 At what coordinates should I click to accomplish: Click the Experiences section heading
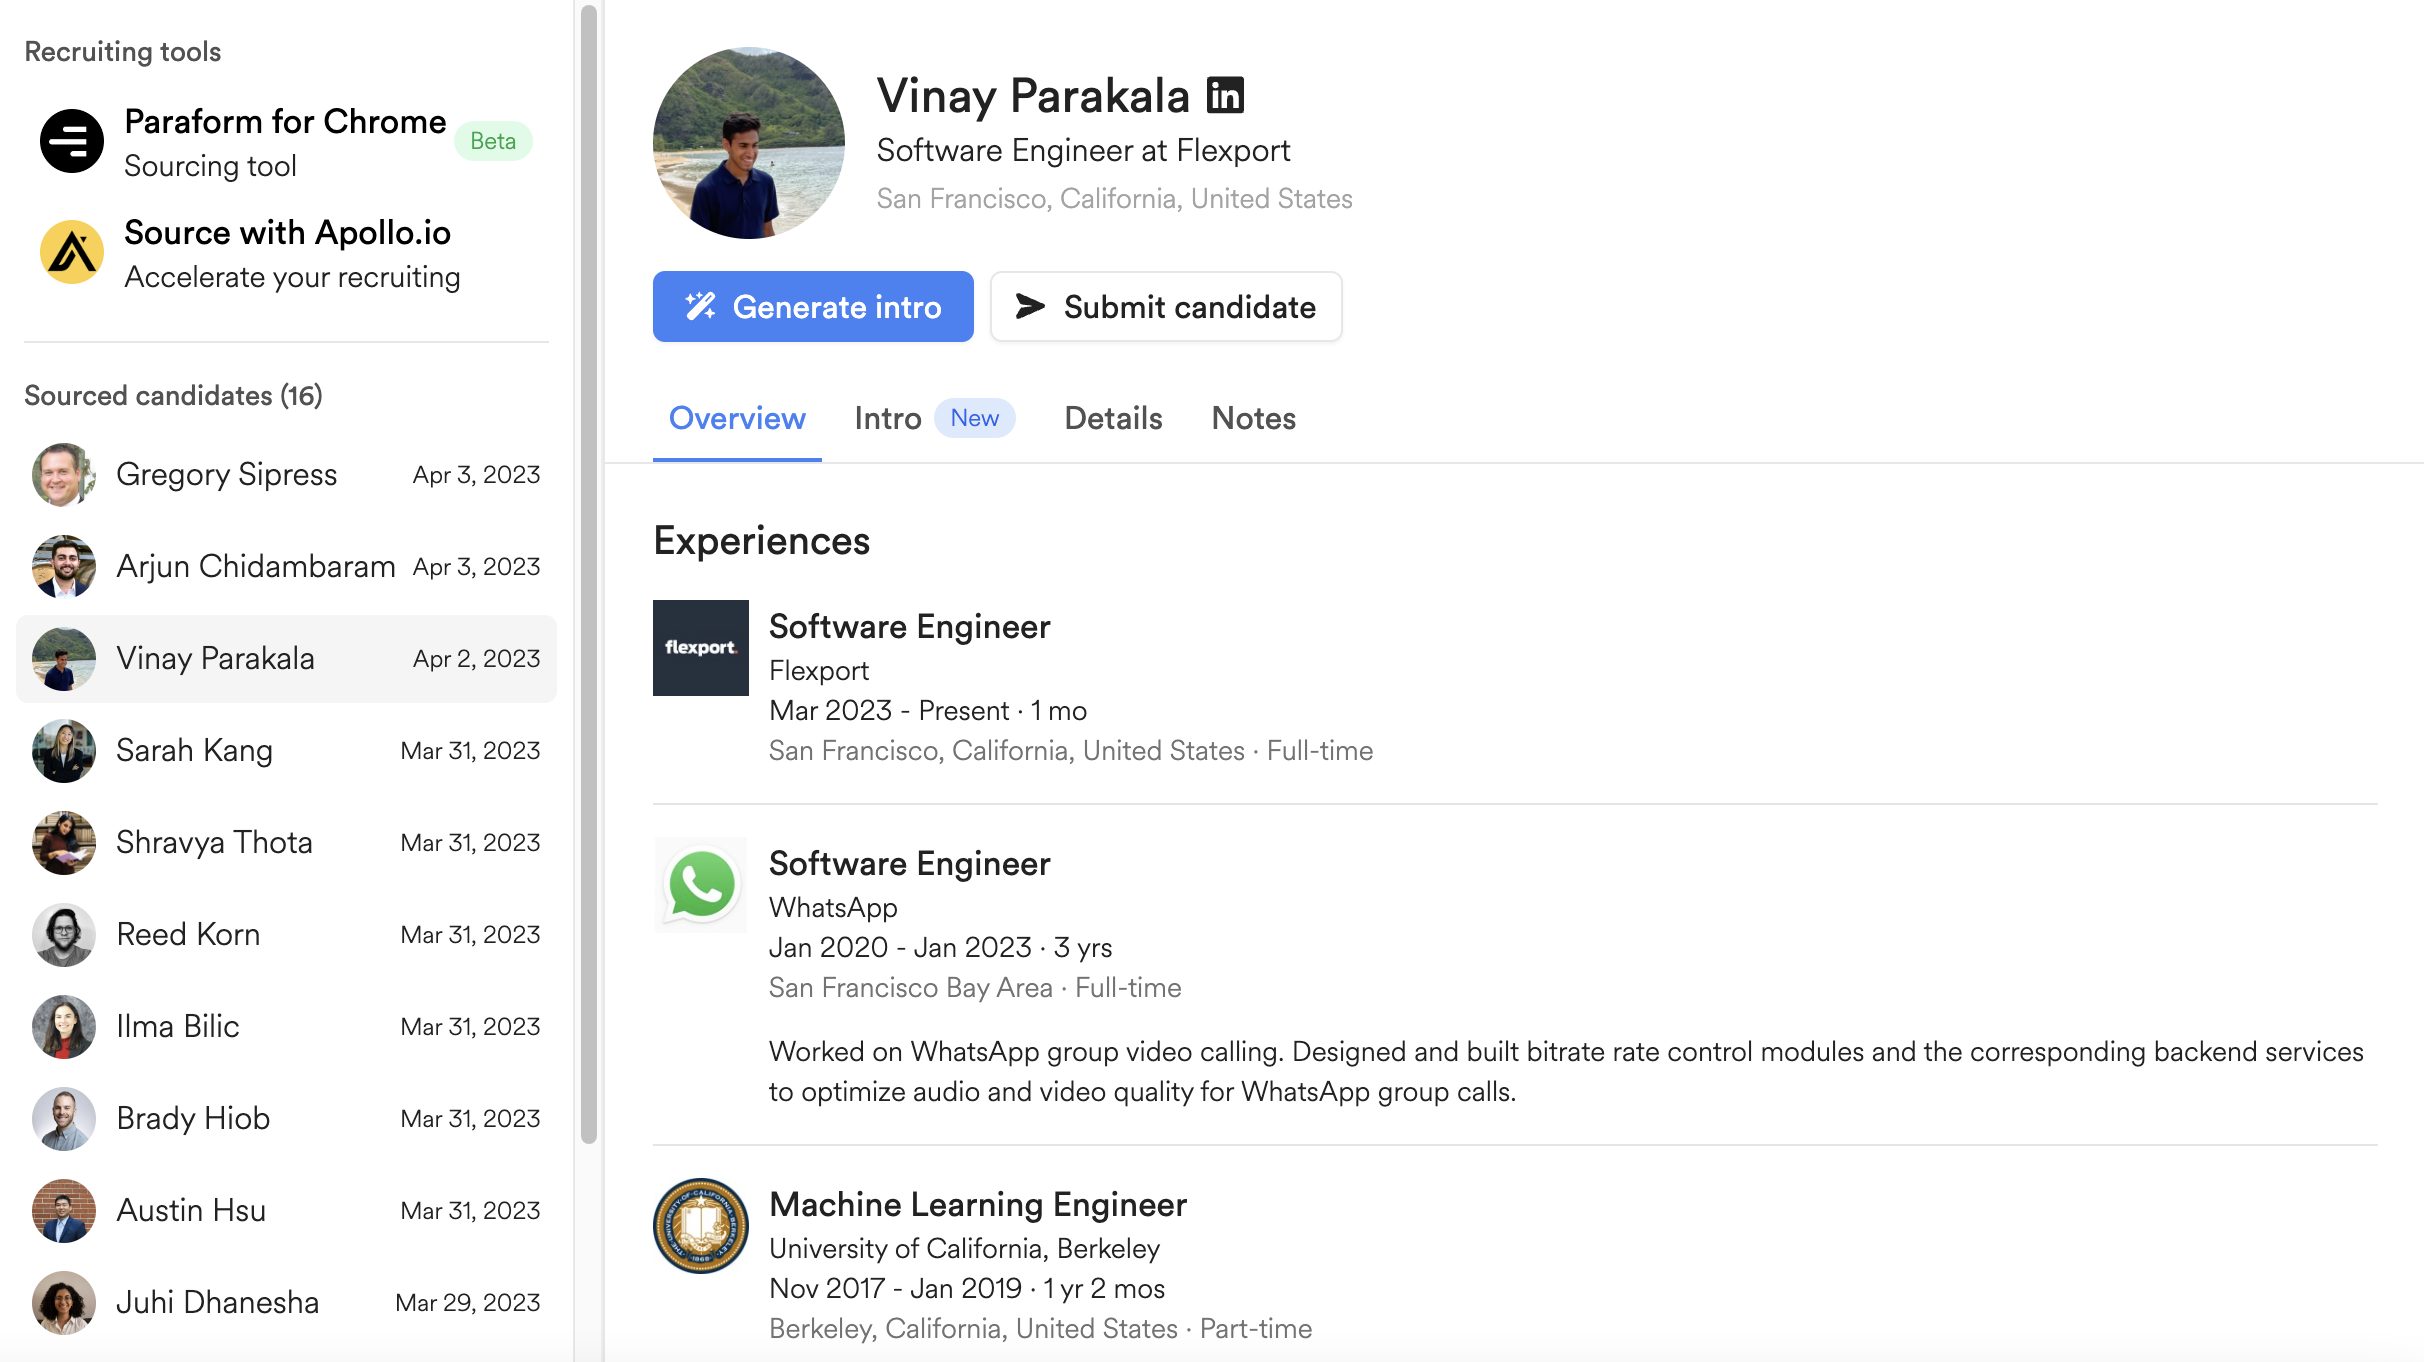761,541
